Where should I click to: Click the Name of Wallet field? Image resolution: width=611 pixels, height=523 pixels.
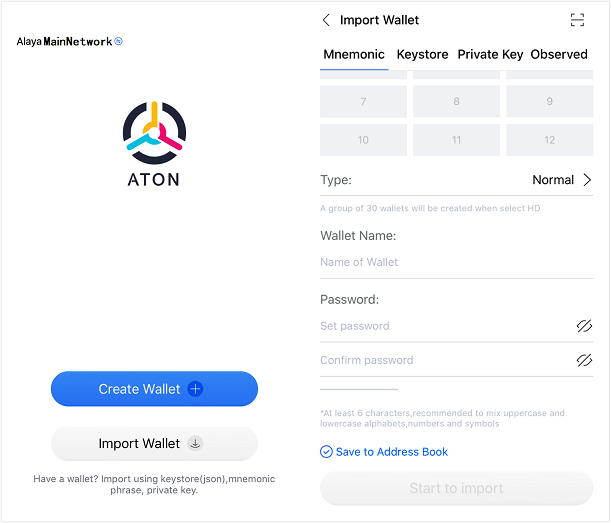pyautogui.click(x=440, y=262)
